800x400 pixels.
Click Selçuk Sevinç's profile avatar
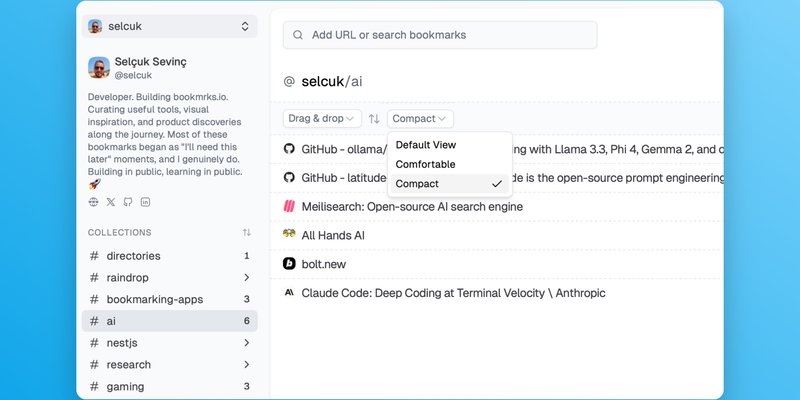pos(99,67)
